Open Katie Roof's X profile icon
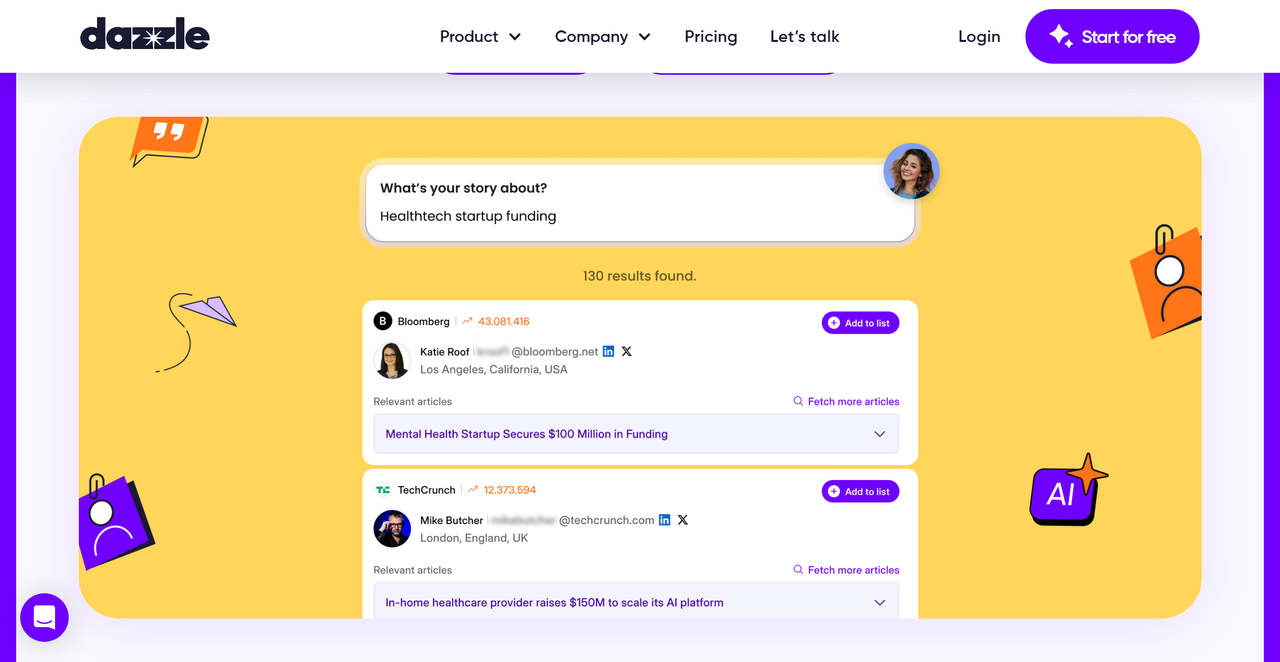Viewport: 1280px width, 662px height. coord(627,352)
